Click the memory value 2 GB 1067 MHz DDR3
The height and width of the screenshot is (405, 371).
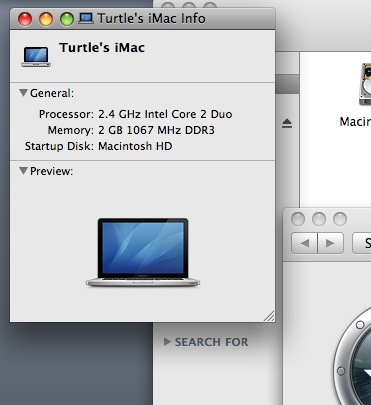[156, 130]
